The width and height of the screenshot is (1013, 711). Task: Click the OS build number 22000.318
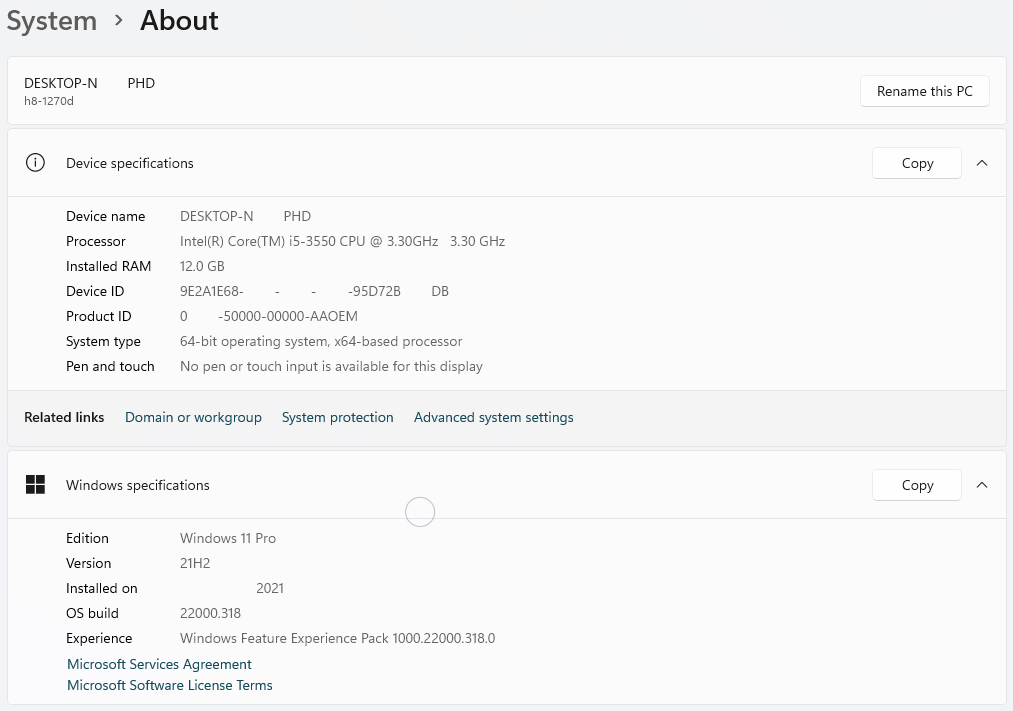pyautogui.click(x=210, y=613)
